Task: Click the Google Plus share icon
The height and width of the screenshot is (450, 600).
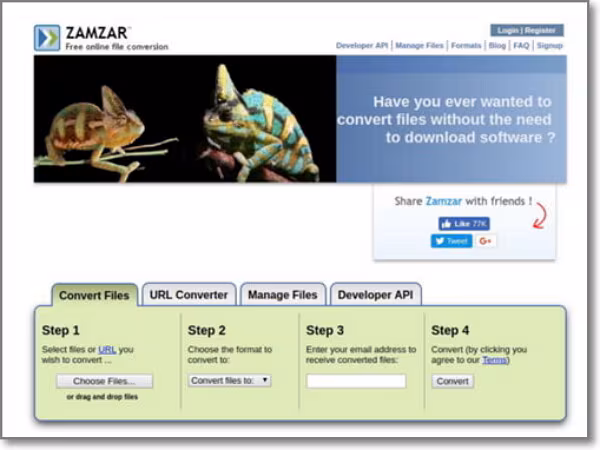Action: [x=485, y=241]
